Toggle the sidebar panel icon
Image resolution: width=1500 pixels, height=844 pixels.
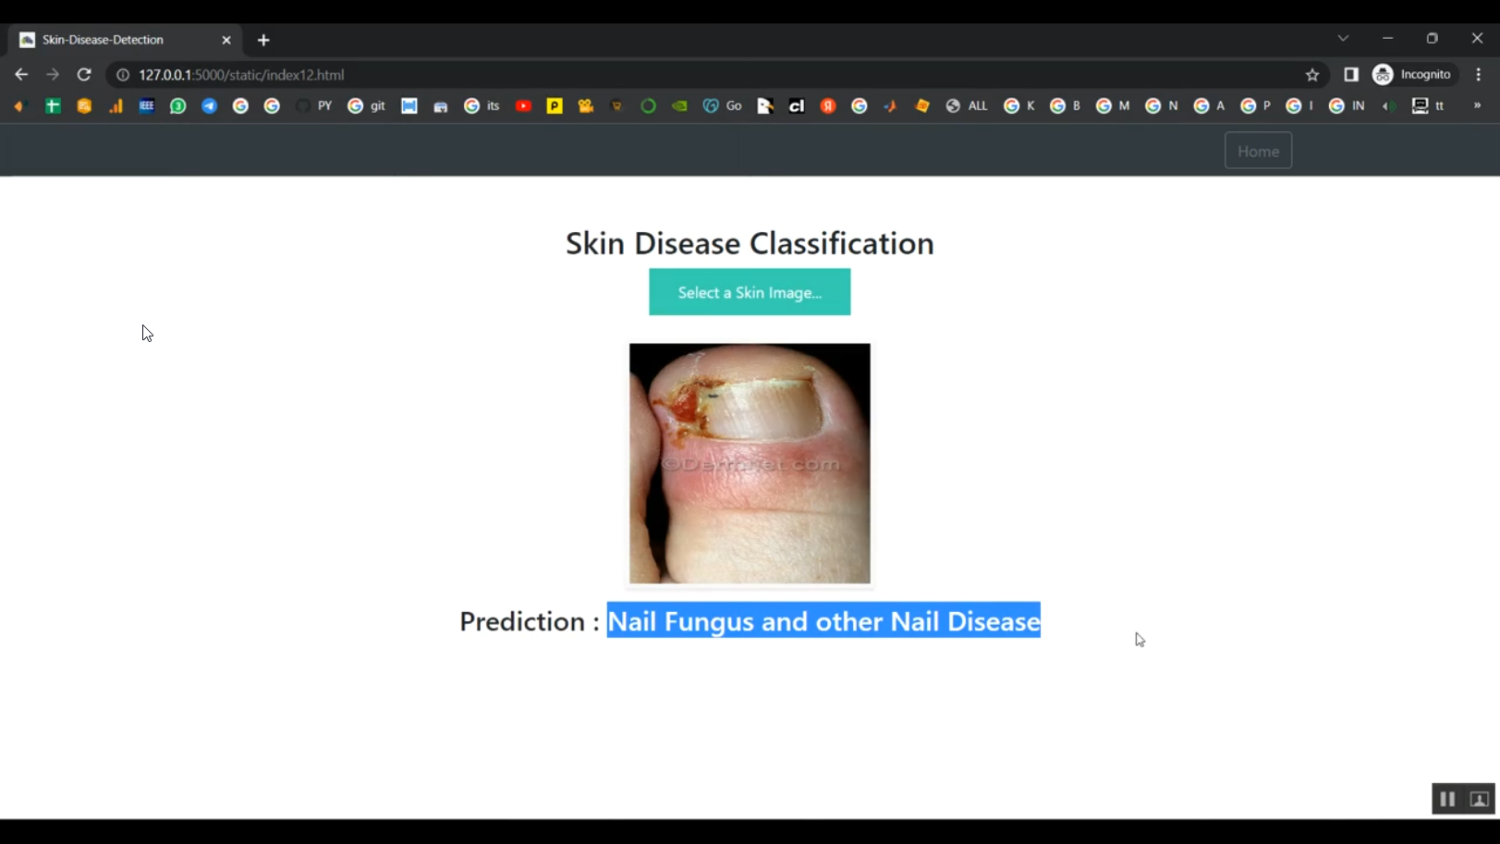pyautogui.click(x=1351, y=74)
